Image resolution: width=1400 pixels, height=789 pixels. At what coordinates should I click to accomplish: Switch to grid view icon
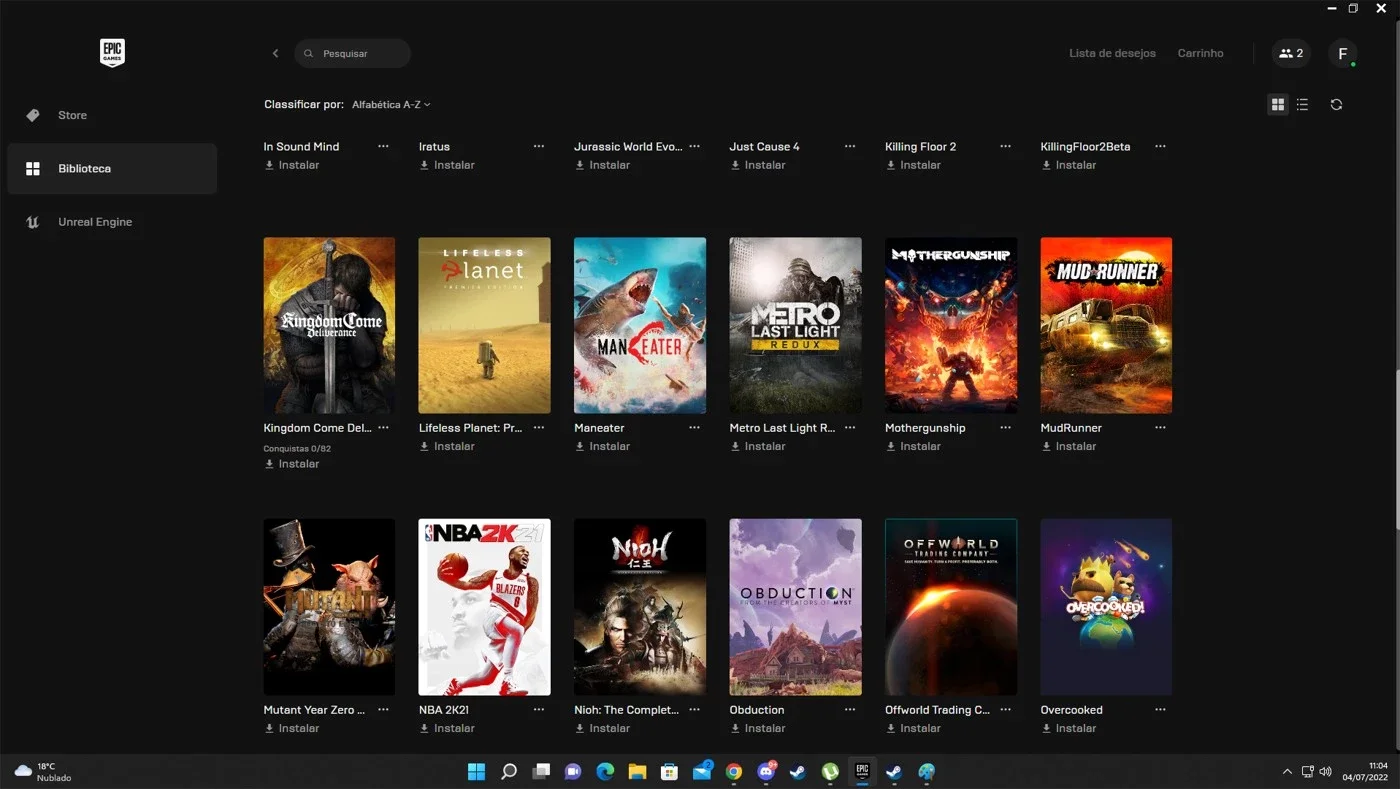coord(1277,104)
